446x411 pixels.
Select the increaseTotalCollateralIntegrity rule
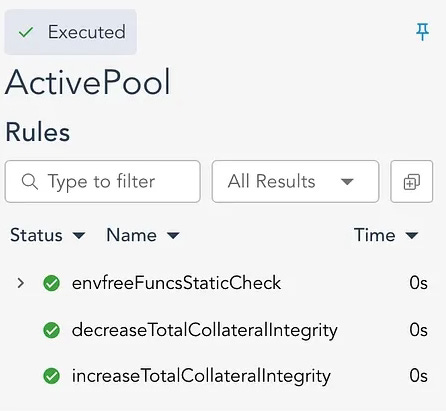201,376
